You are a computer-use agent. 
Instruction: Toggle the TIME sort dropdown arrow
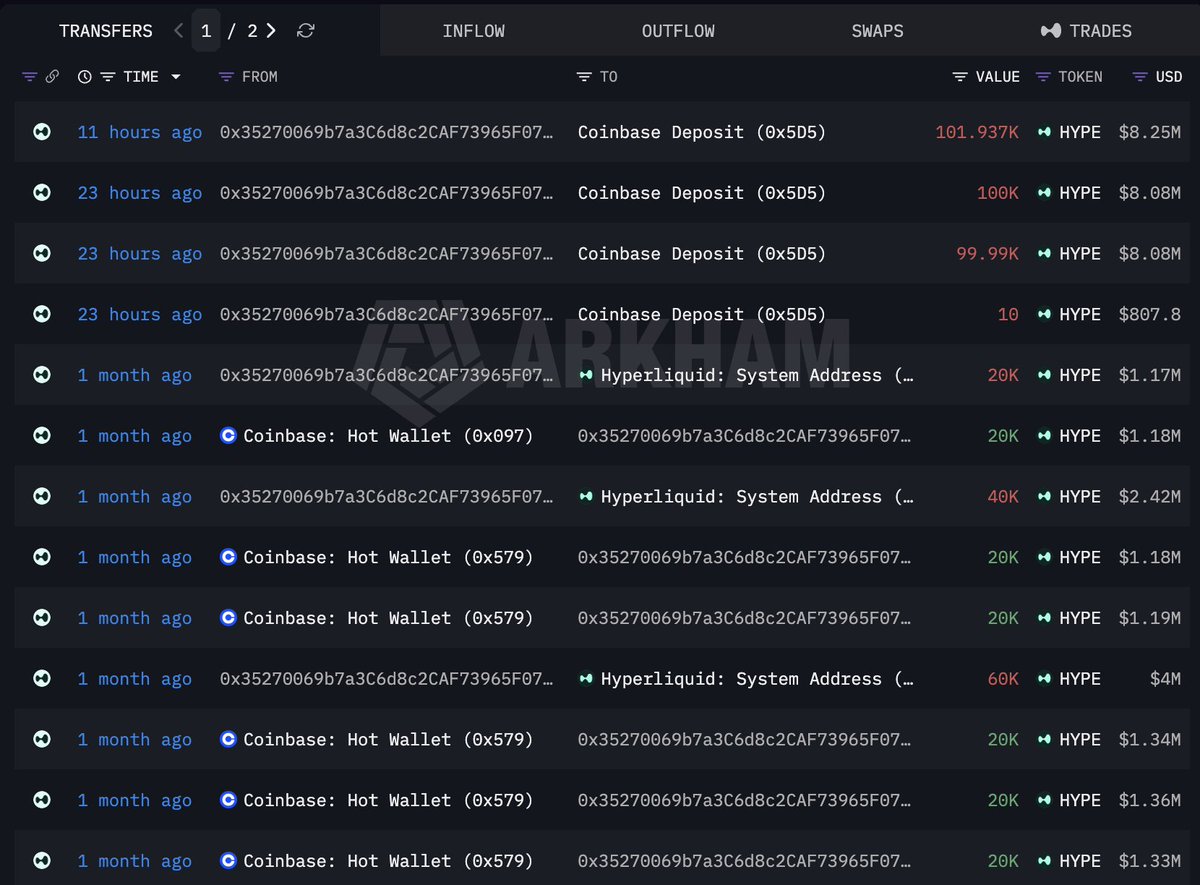[176, 77]
